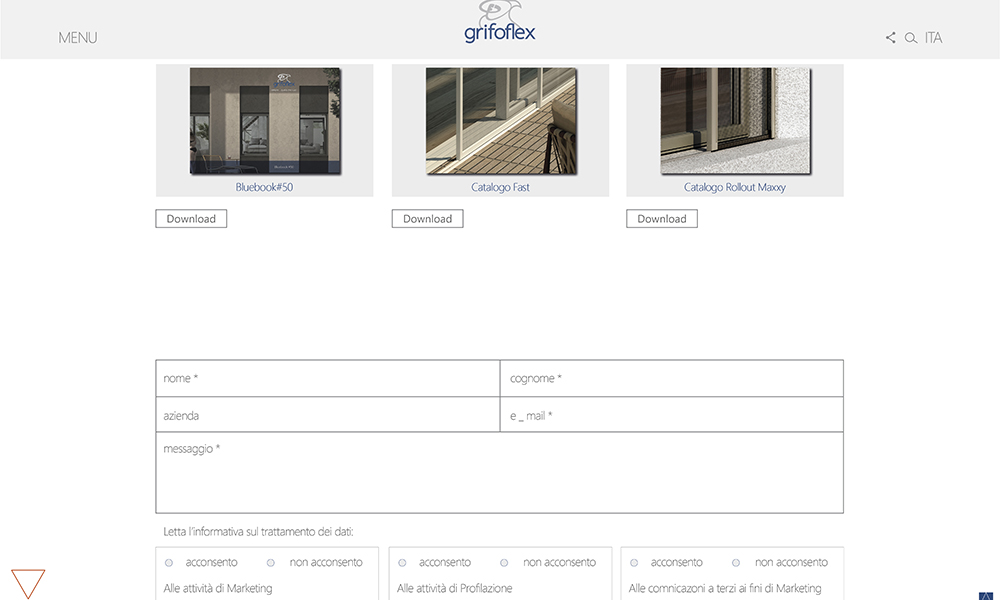
Task: Click the Catalogo Fast title link
Action: [x=500, y=187]
